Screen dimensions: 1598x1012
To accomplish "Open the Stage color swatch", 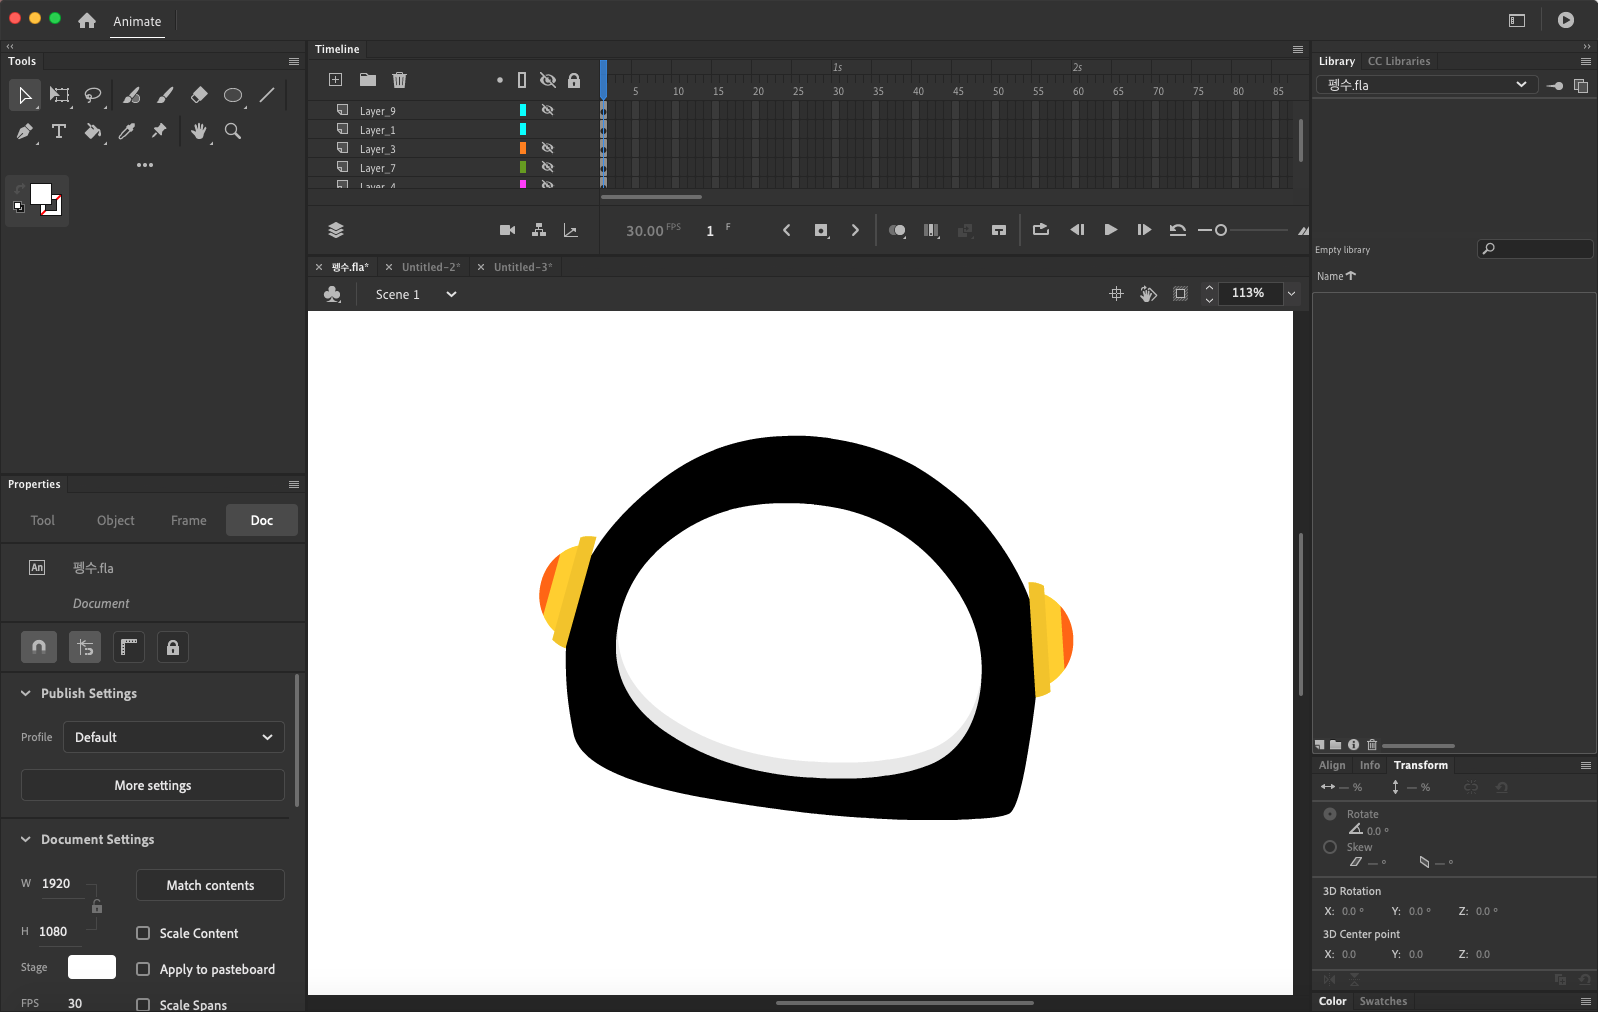I will (92, 967).
